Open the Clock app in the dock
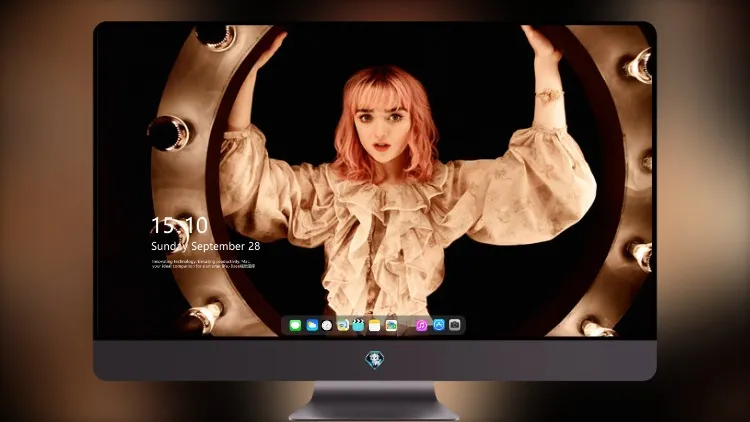This screenshot has width=750, height=422. pos(327,325)
